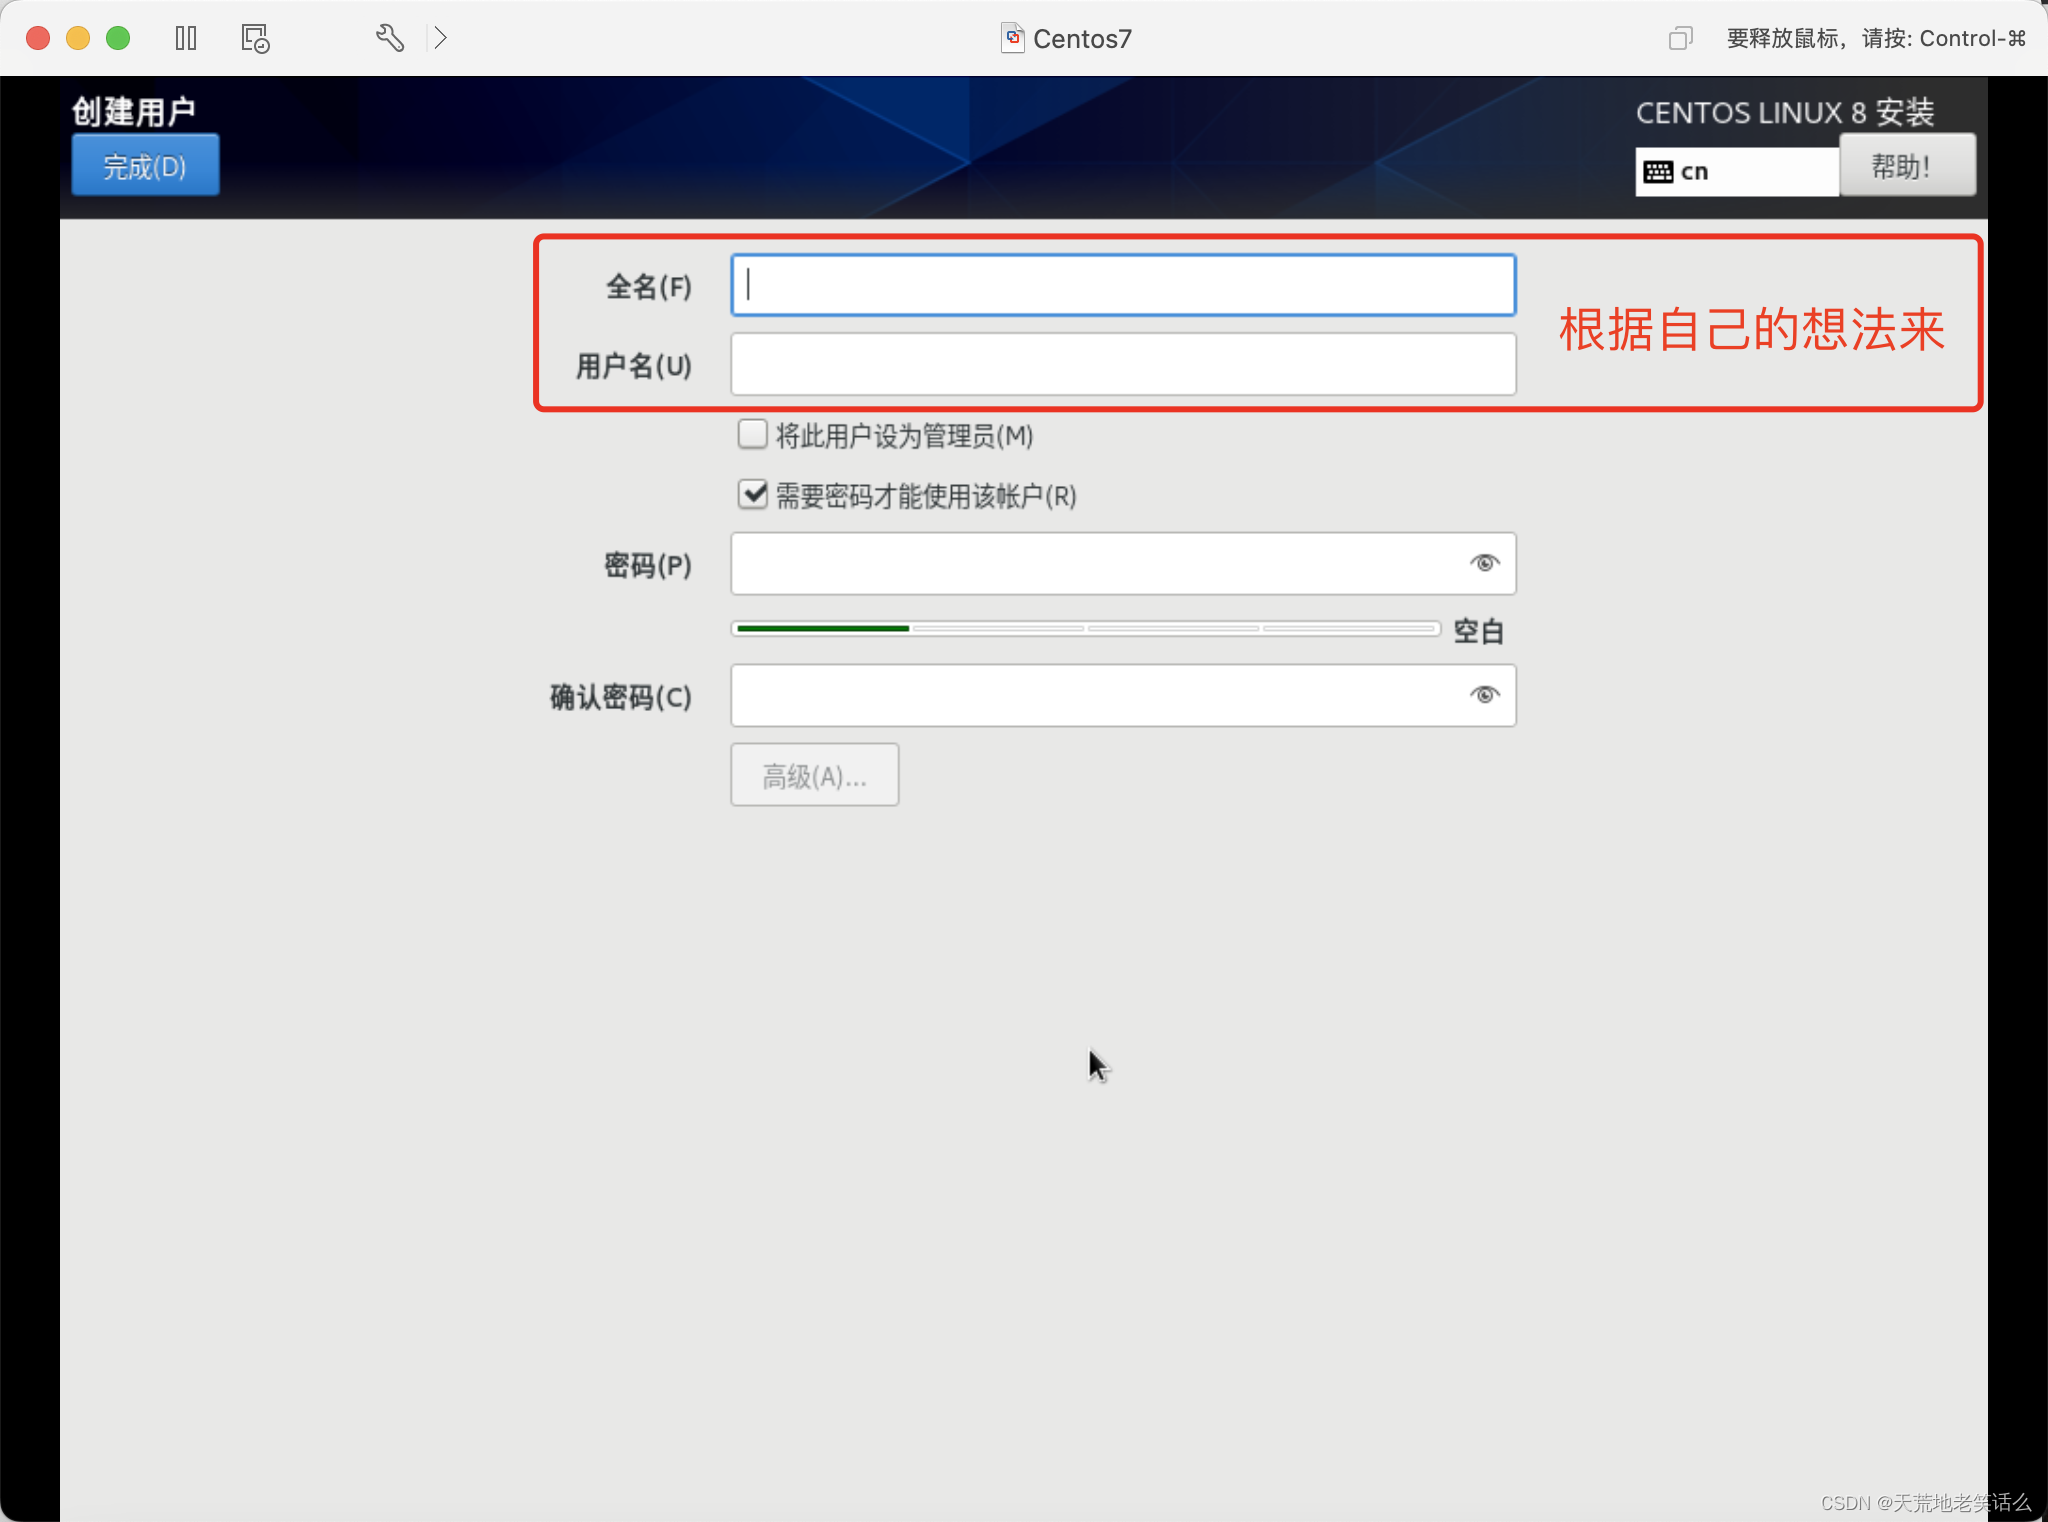Click the overlapping windows view icon
The height and width of the screenshot is (1522, 2048).
[x=1680, y=38]
